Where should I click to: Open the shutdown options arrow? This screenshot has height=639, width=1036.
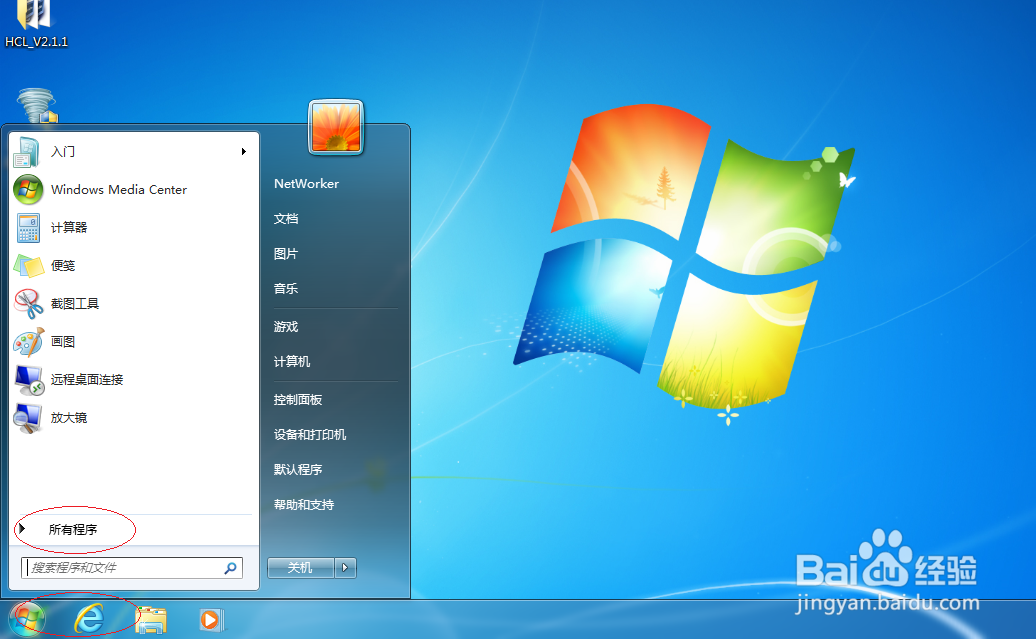(x=345, y=568)
